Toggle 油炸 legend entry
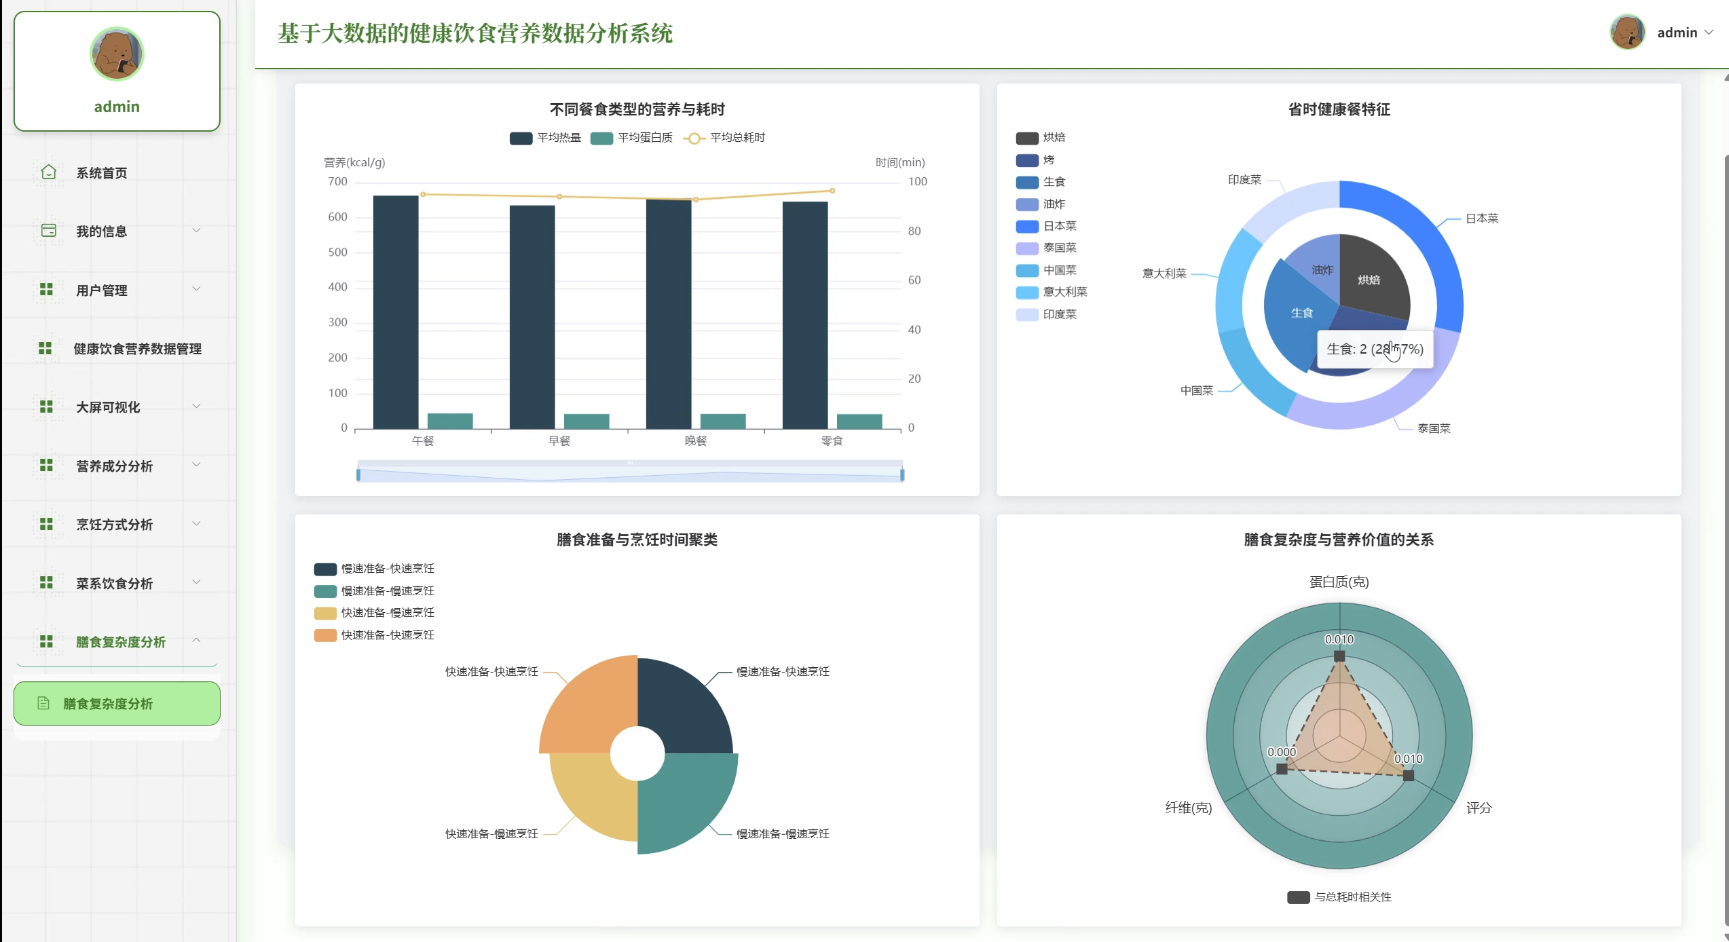1729x942 pixels. pyautogui.click(x=1041, y=204)
